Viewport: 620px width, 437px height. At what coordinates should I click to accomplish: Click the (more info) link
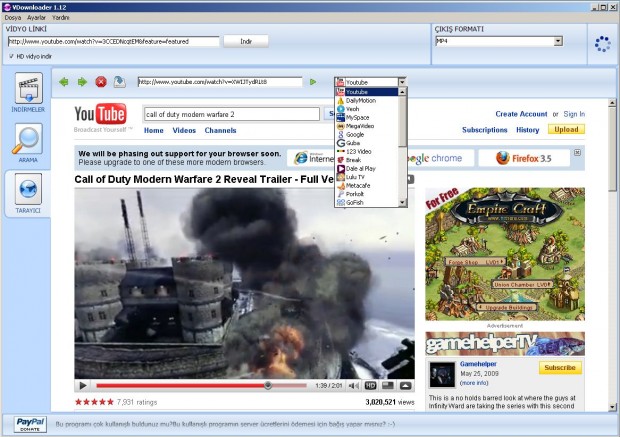[x=474, y=383]
